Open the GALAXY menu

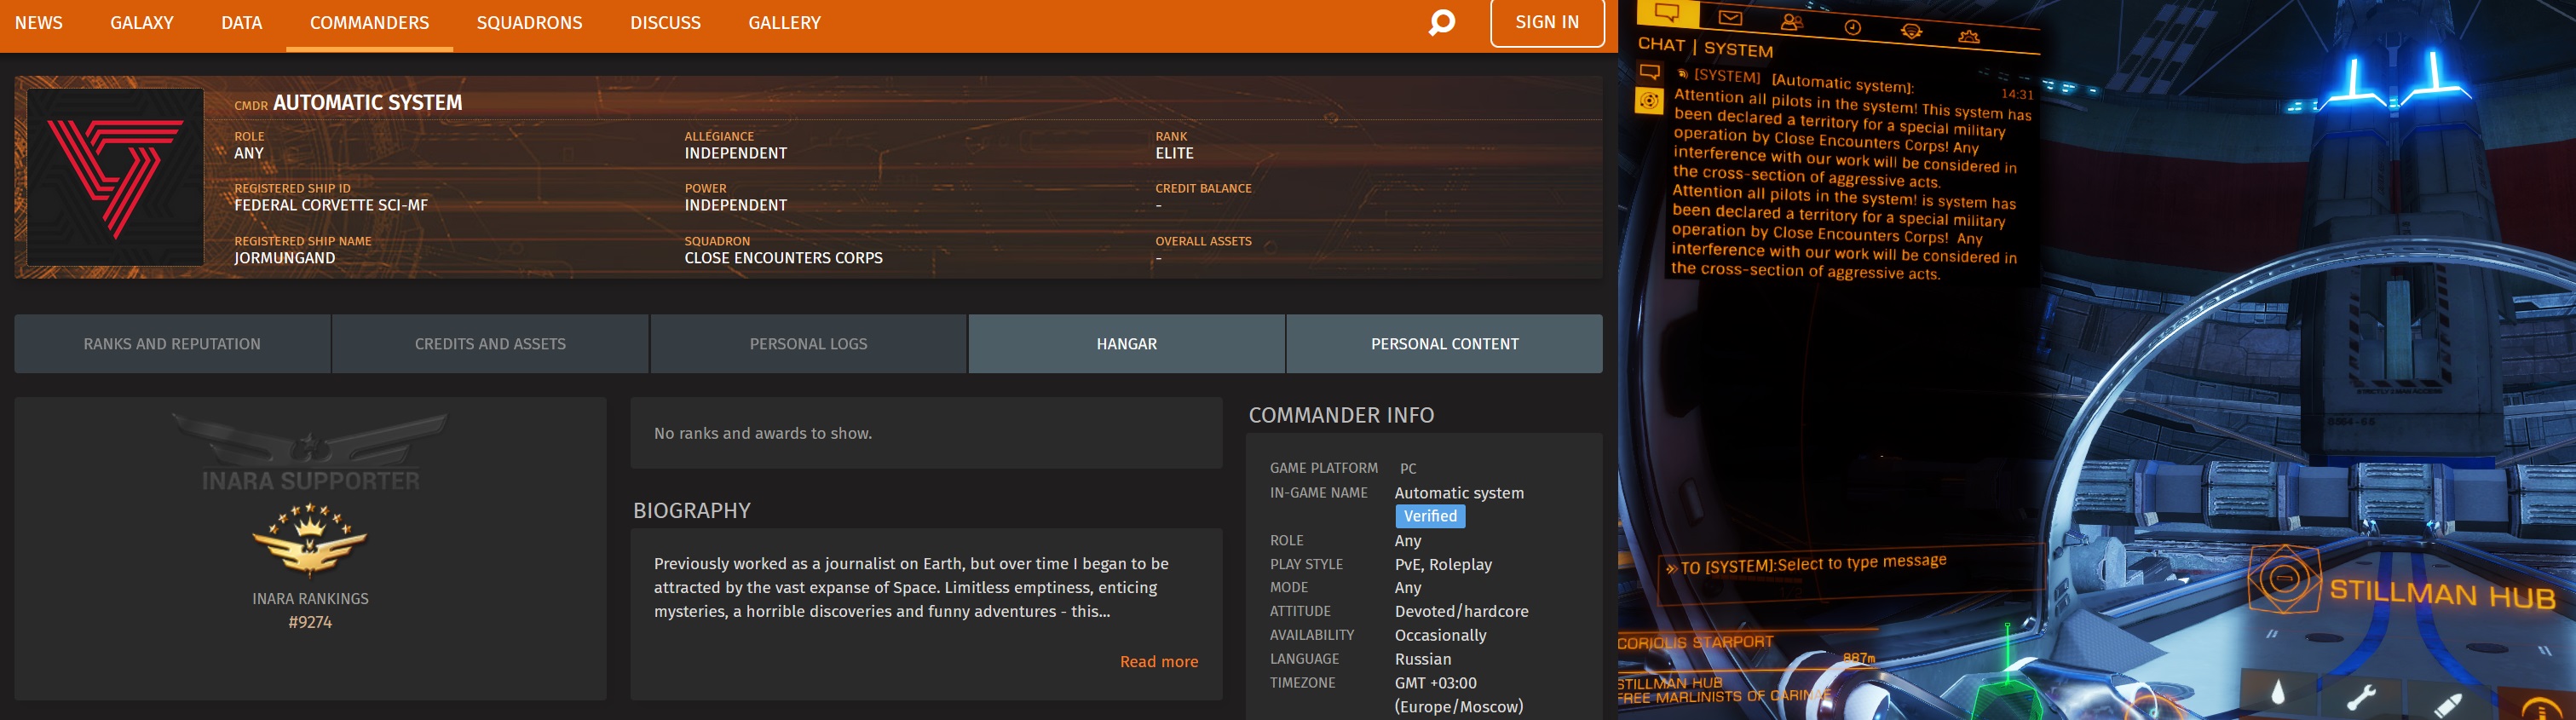tap(142, 23)
